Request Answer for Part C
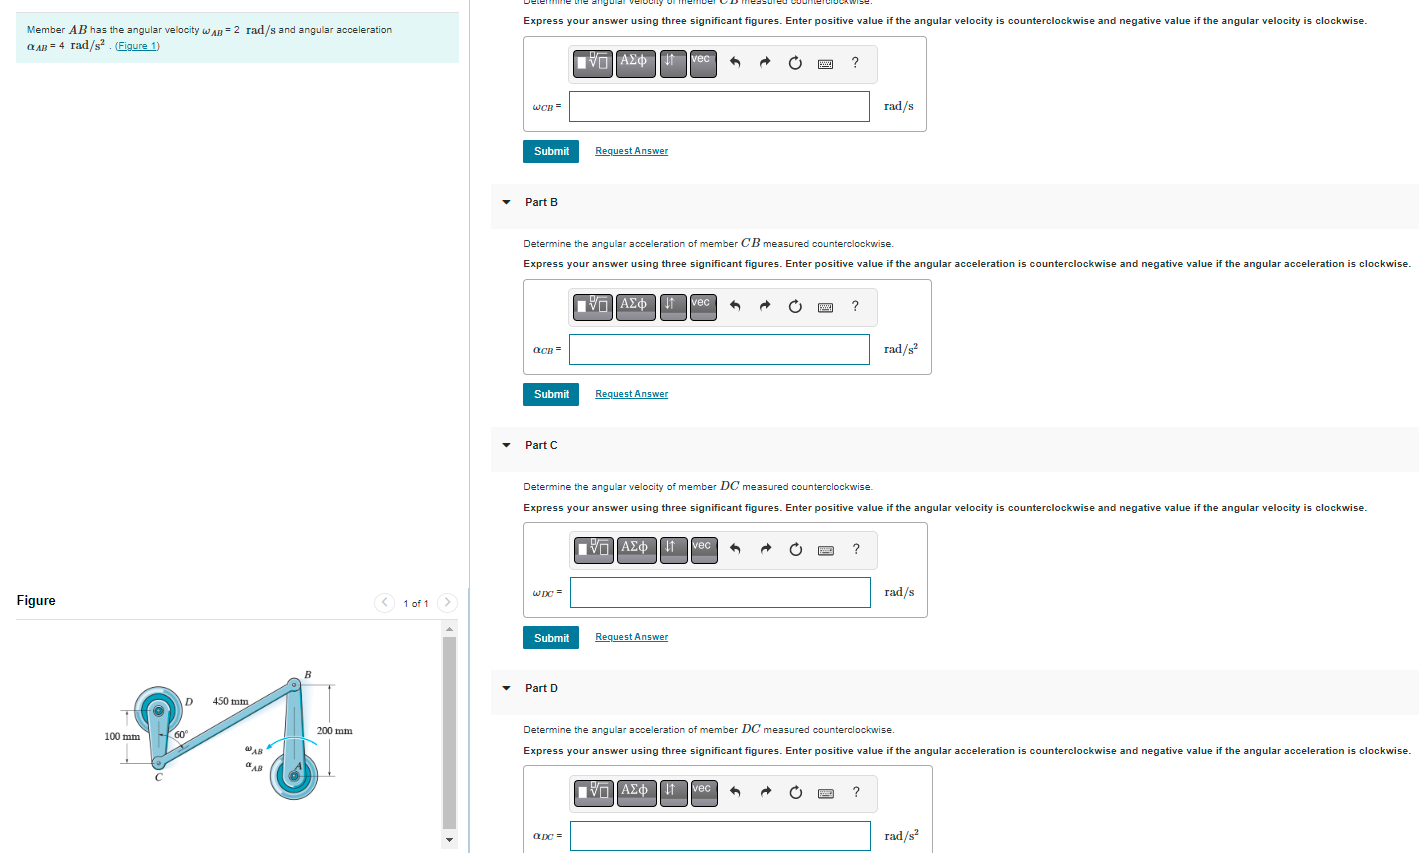The width and height of the screenshot is (1419, 853). [631, 637]
